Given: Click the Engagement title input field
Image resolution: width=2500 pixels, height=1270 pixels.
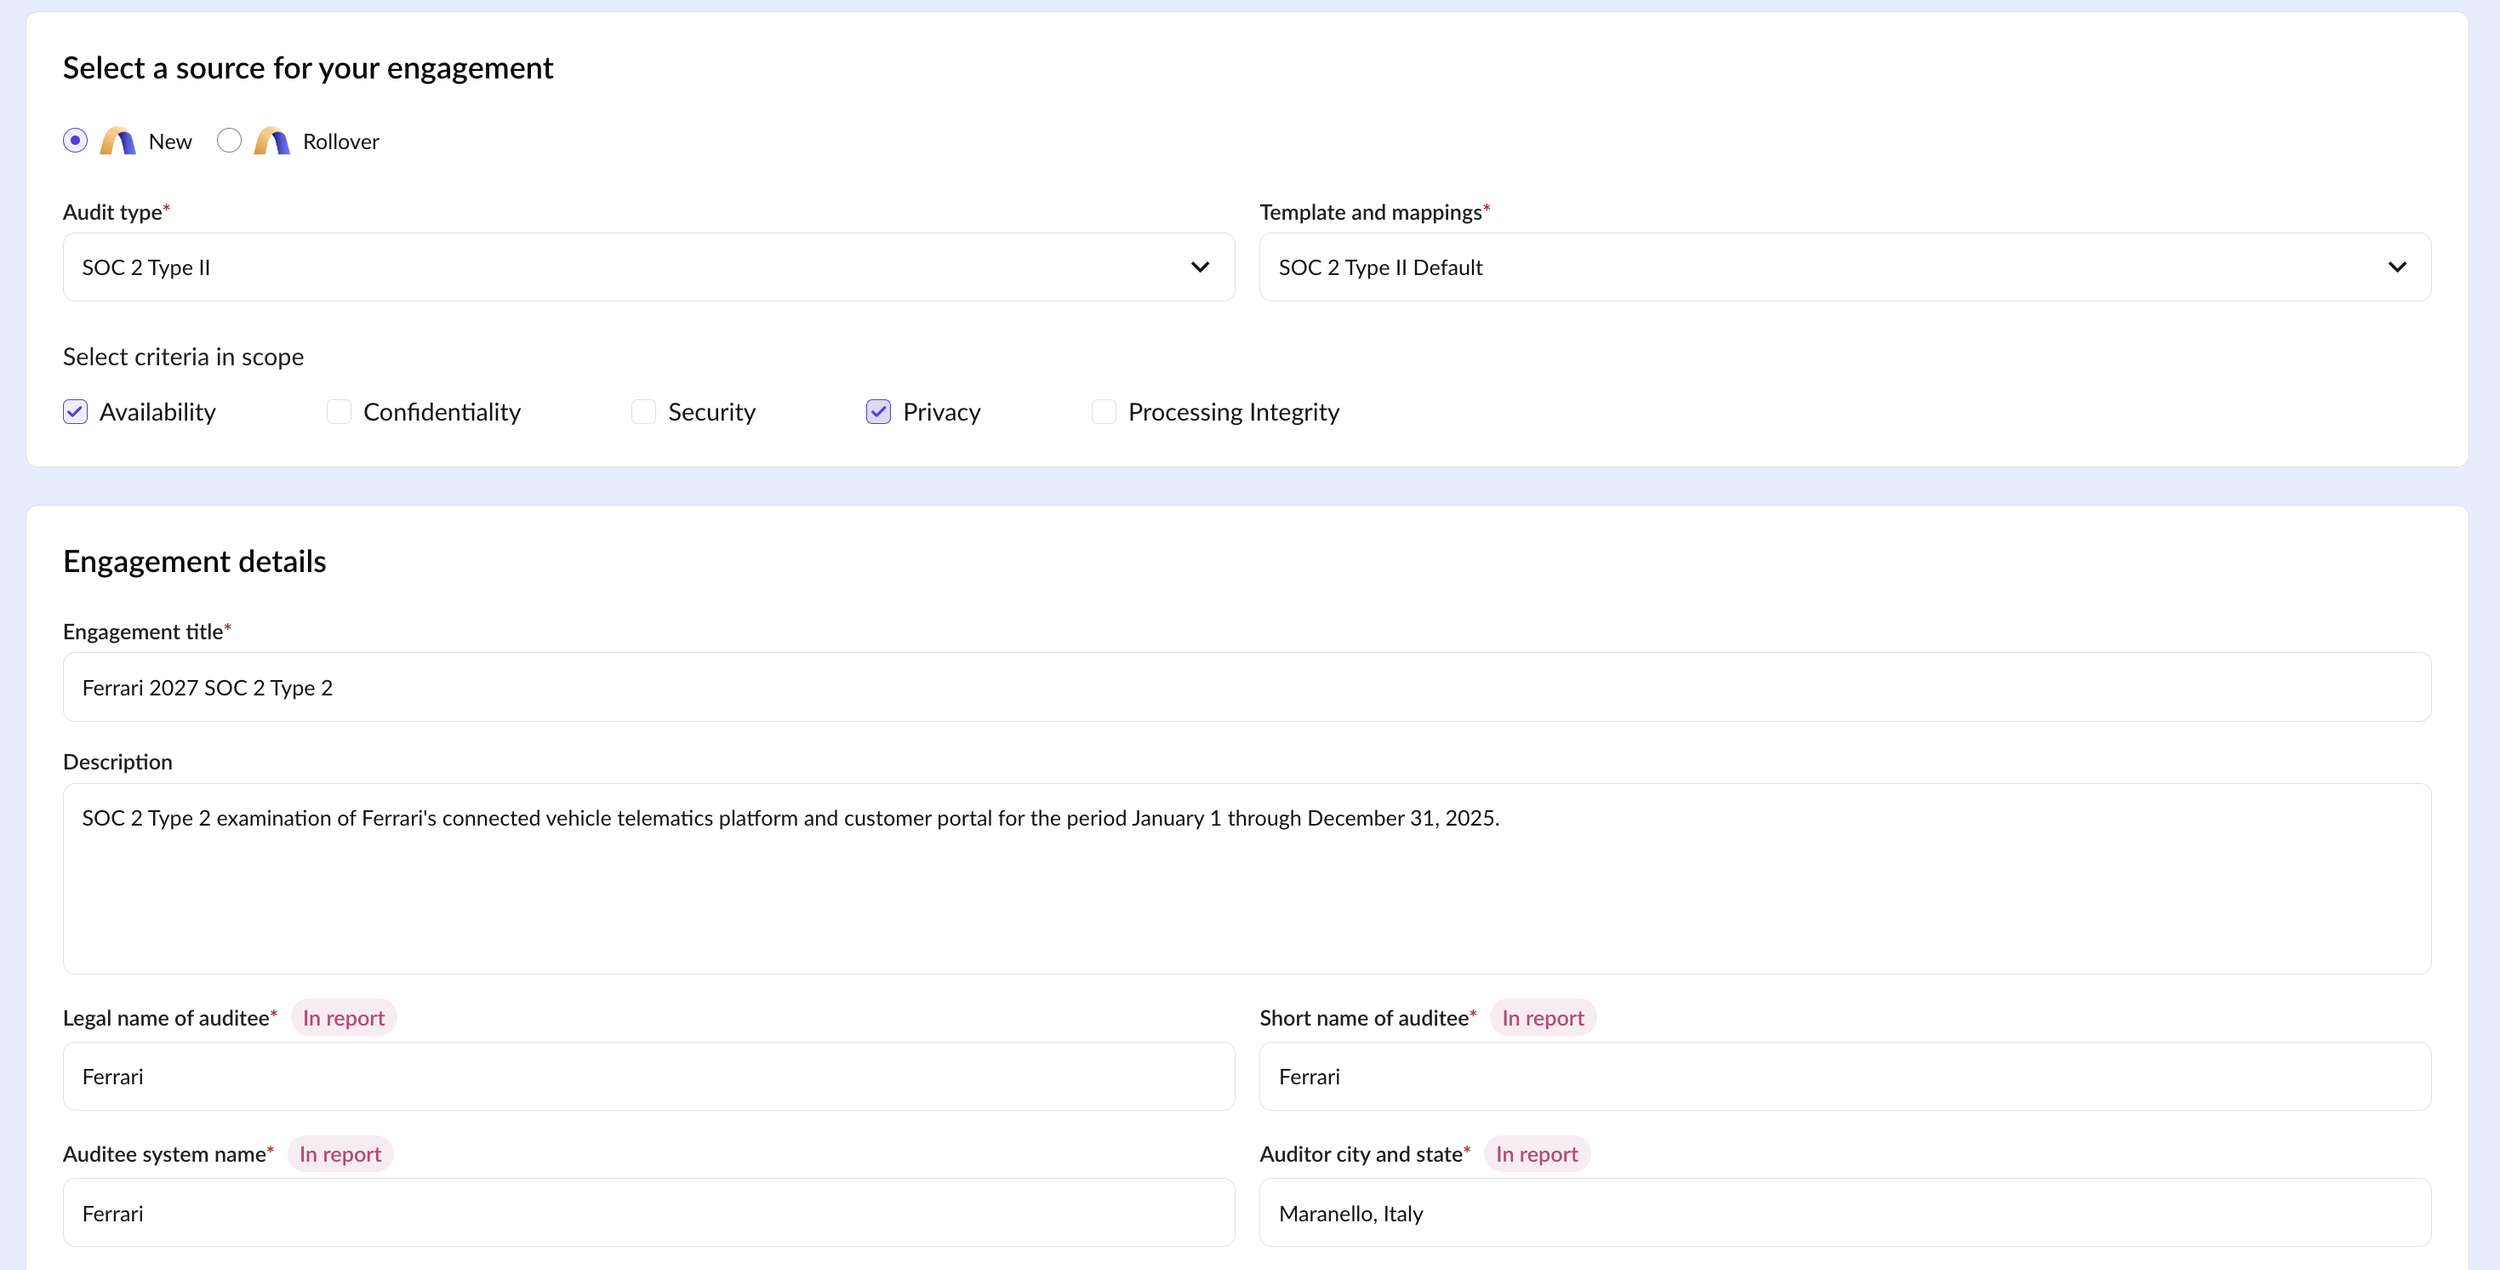Looking at the screenshot, I should 1246,687.
